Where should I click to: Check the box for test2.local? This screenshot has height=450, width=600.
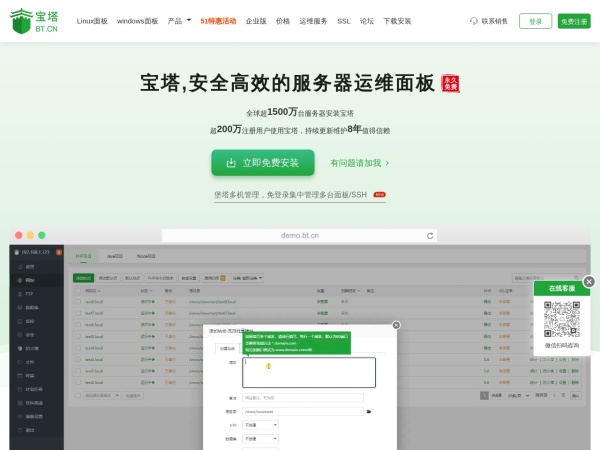coord(78,382)
